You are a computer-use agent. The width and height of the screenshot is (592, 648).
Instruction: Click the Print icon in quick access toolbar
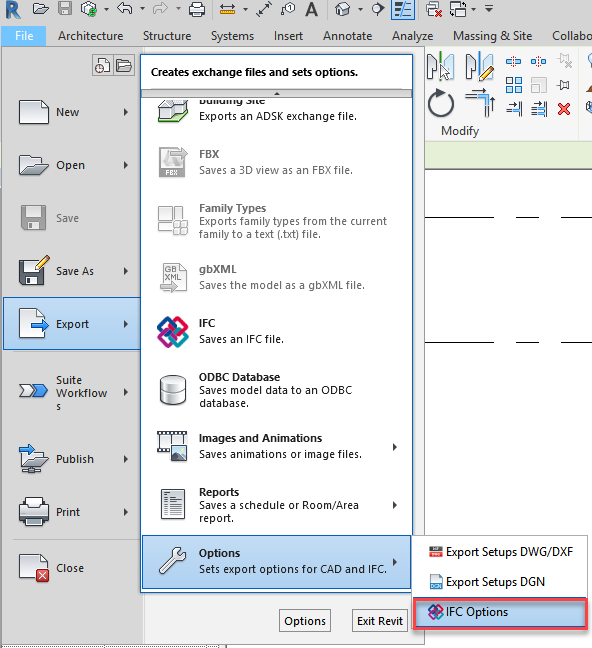point(197,9)
